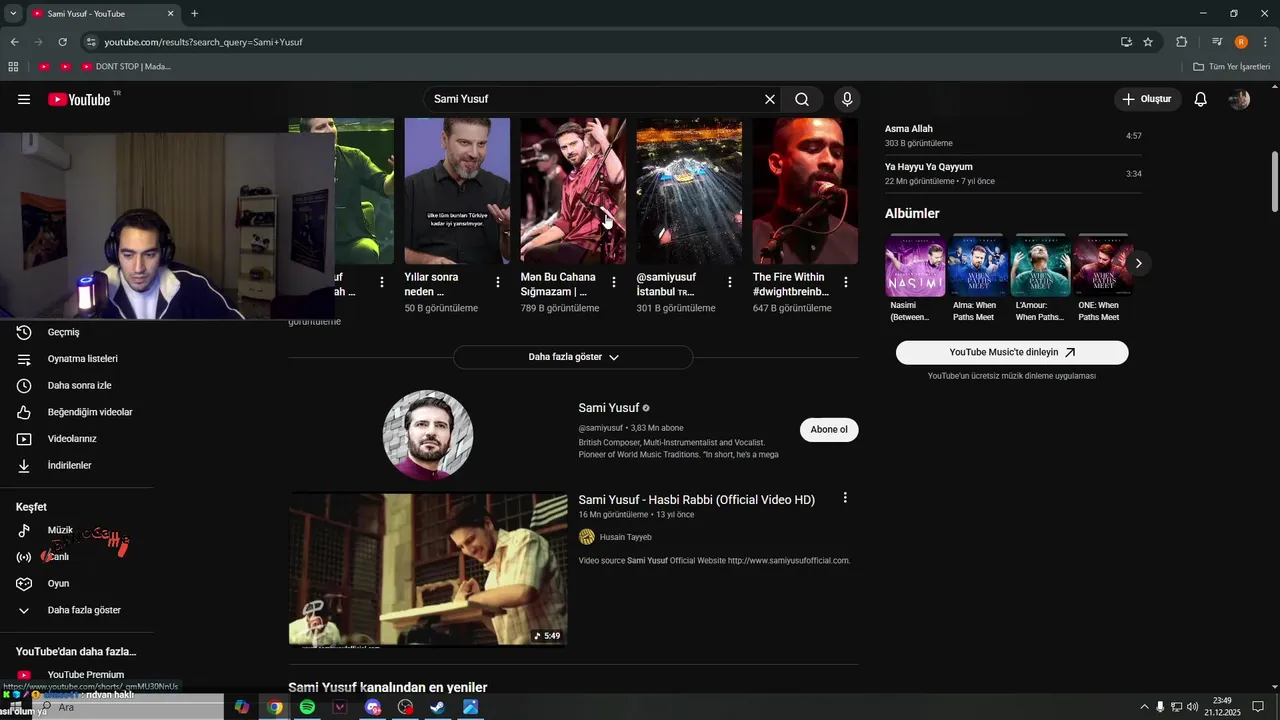Open Daha sonra izle list
The image size is (1280, 720).
click(78, 385)
